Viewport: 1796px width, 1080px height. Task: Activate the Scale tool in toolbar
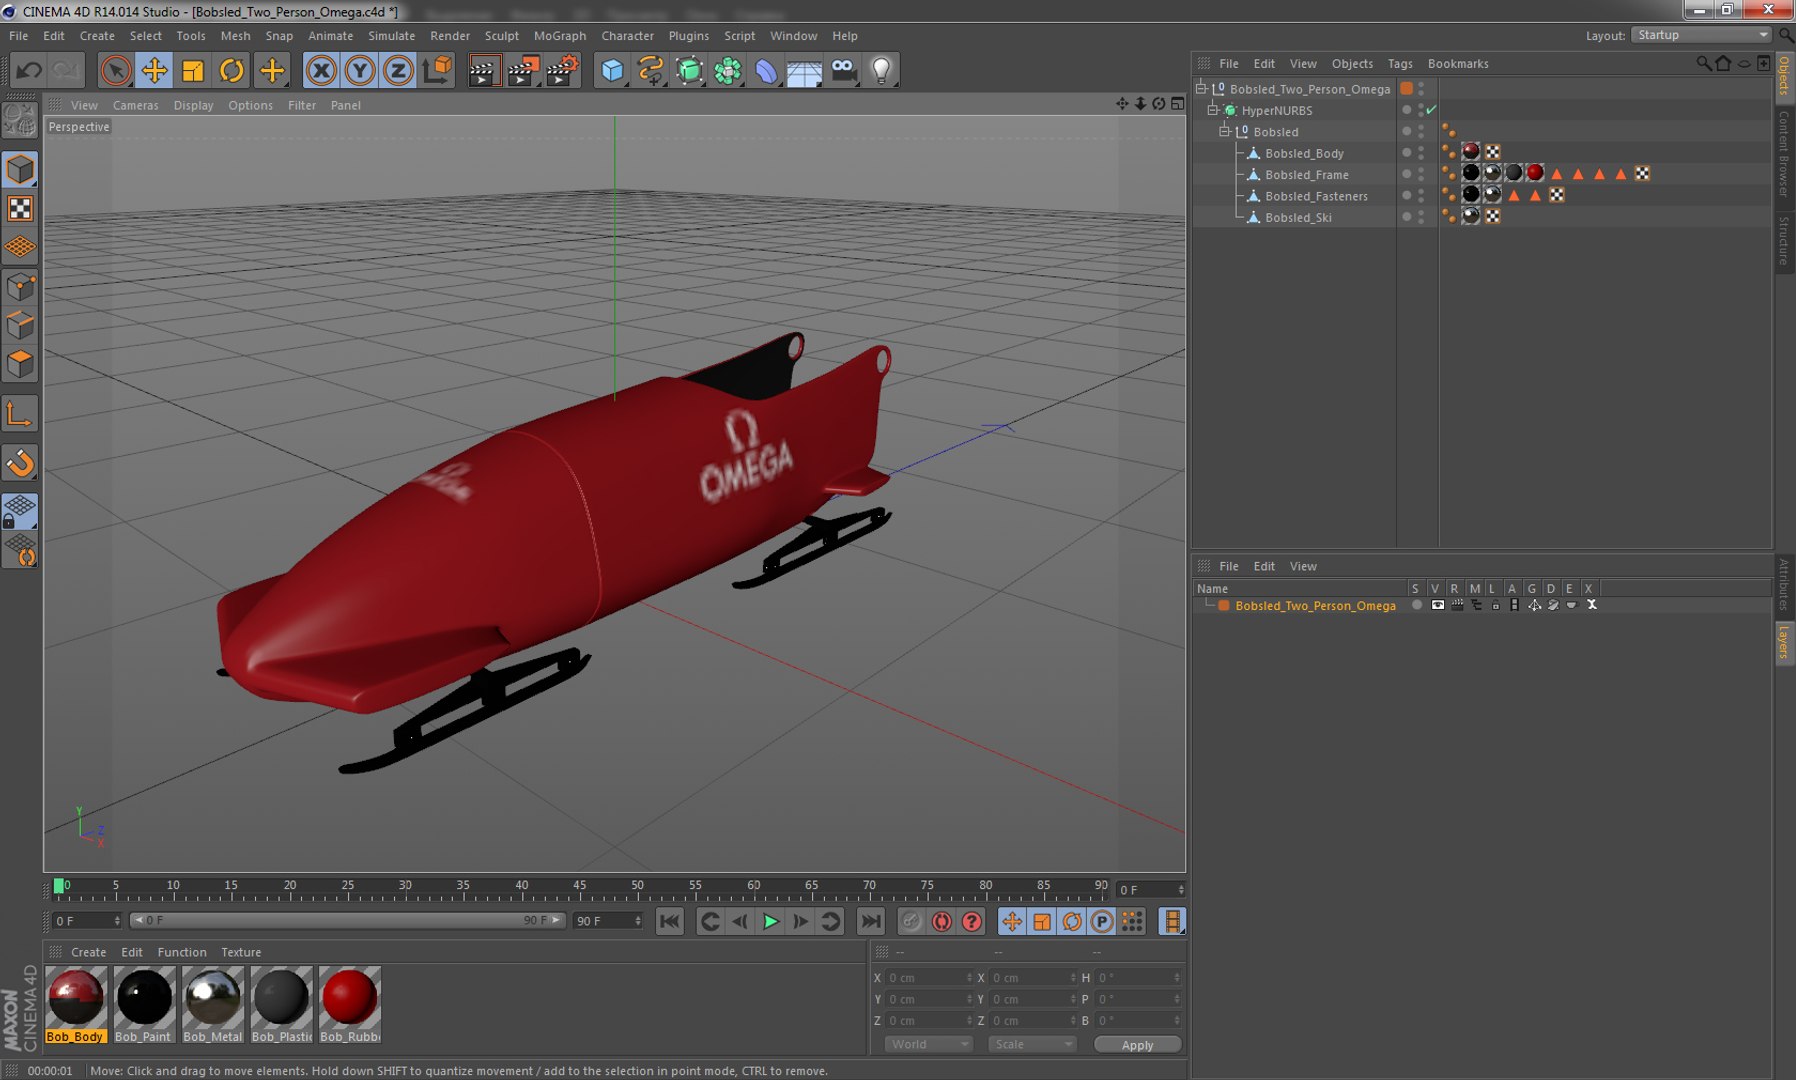[x=193, y=70]
